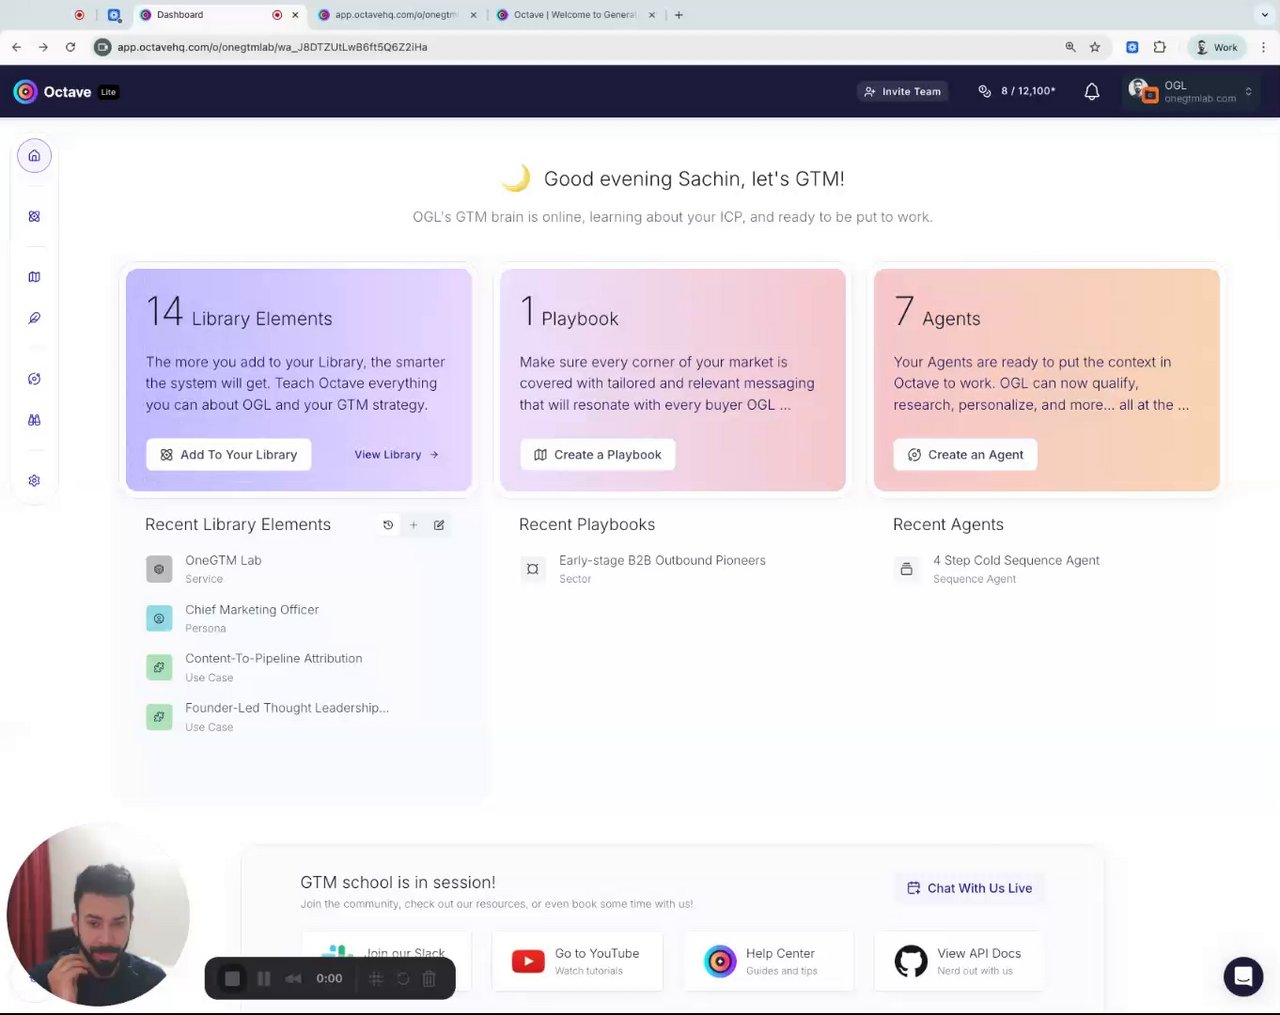Expand the browser tab search dropdown
The image size is (1280, 1015).
click(x=1264, y=15)
